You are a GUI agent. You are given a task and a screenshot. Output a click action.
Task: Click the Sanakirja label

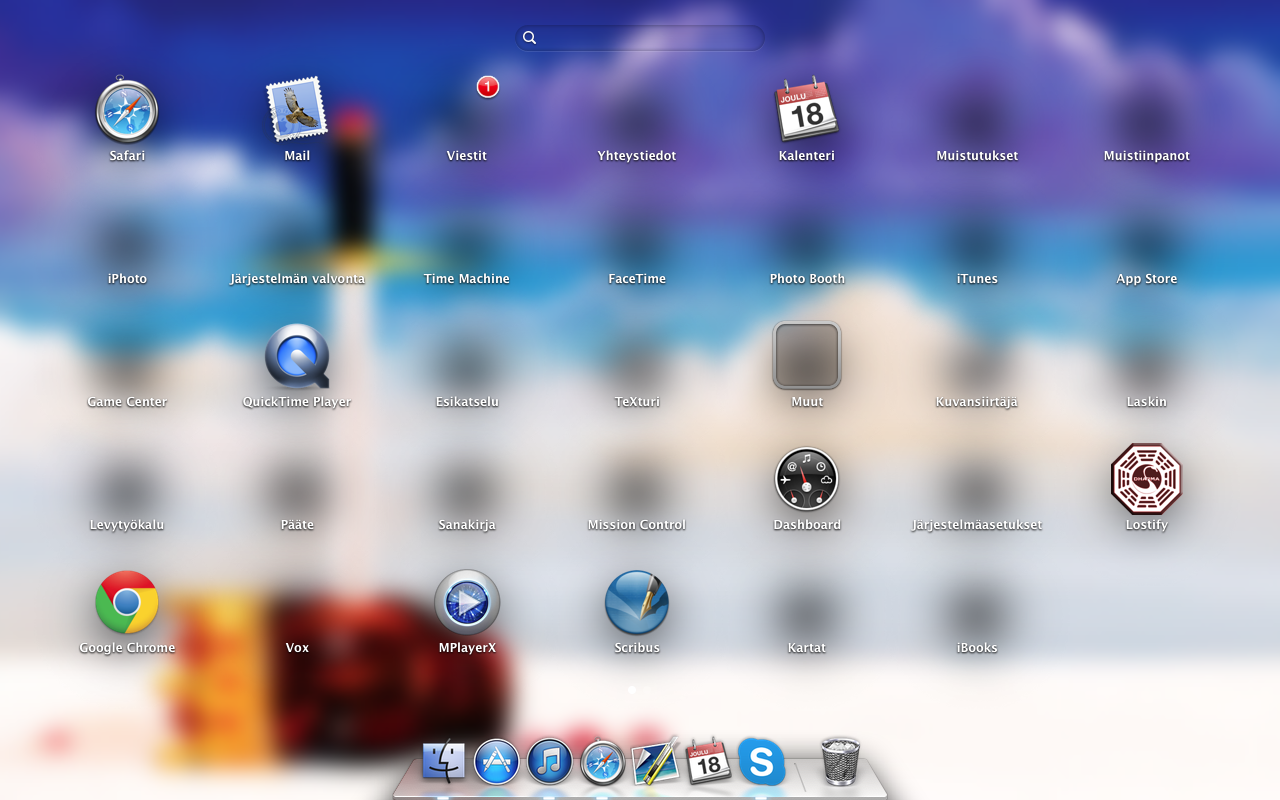click(467, 525)
